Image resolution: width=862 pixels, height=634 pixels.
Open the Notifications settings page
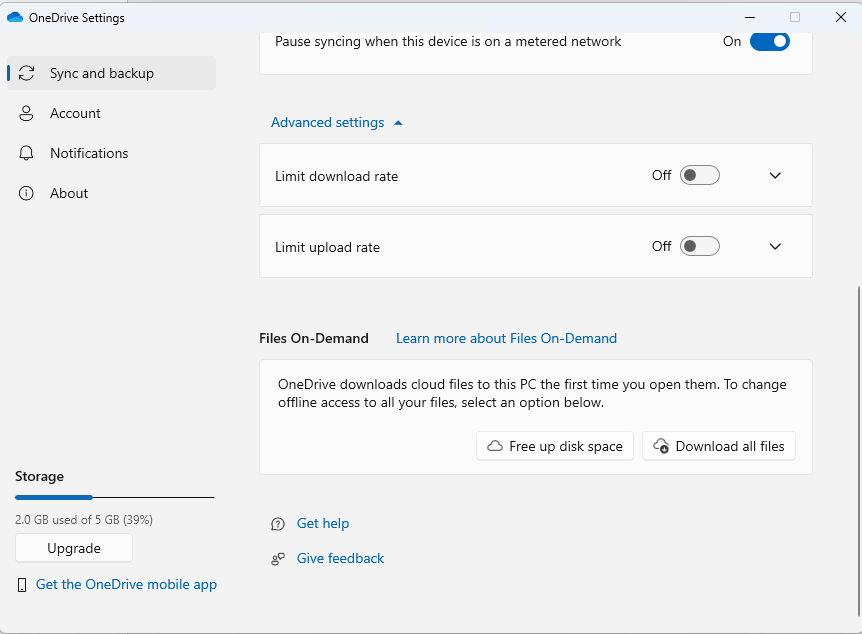pos(112,153)
